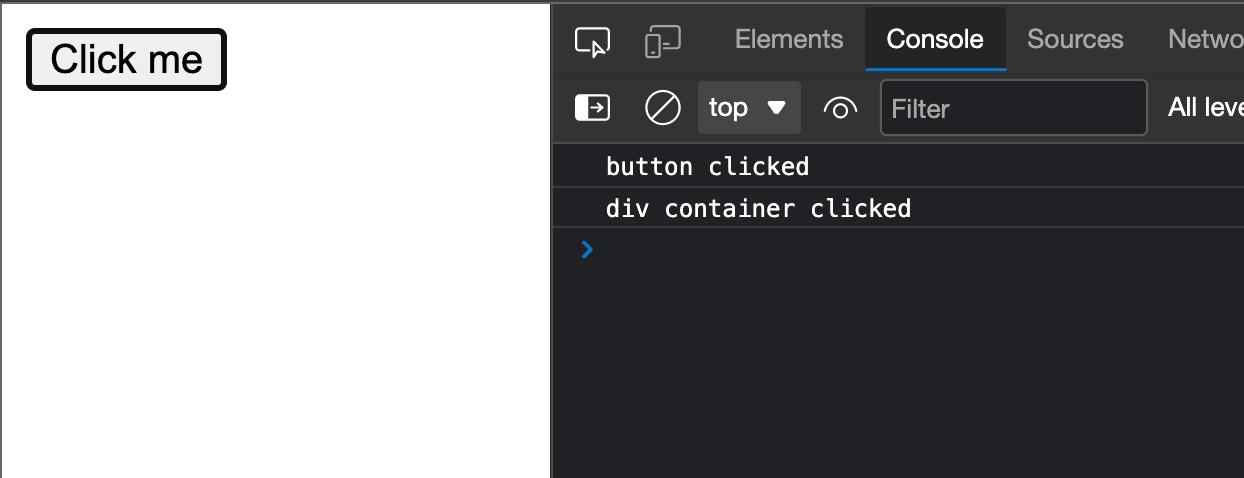Expand the "All levels" log level dropdown
The height and width of the screenshot is (478, 1244).
point(1205,107)
